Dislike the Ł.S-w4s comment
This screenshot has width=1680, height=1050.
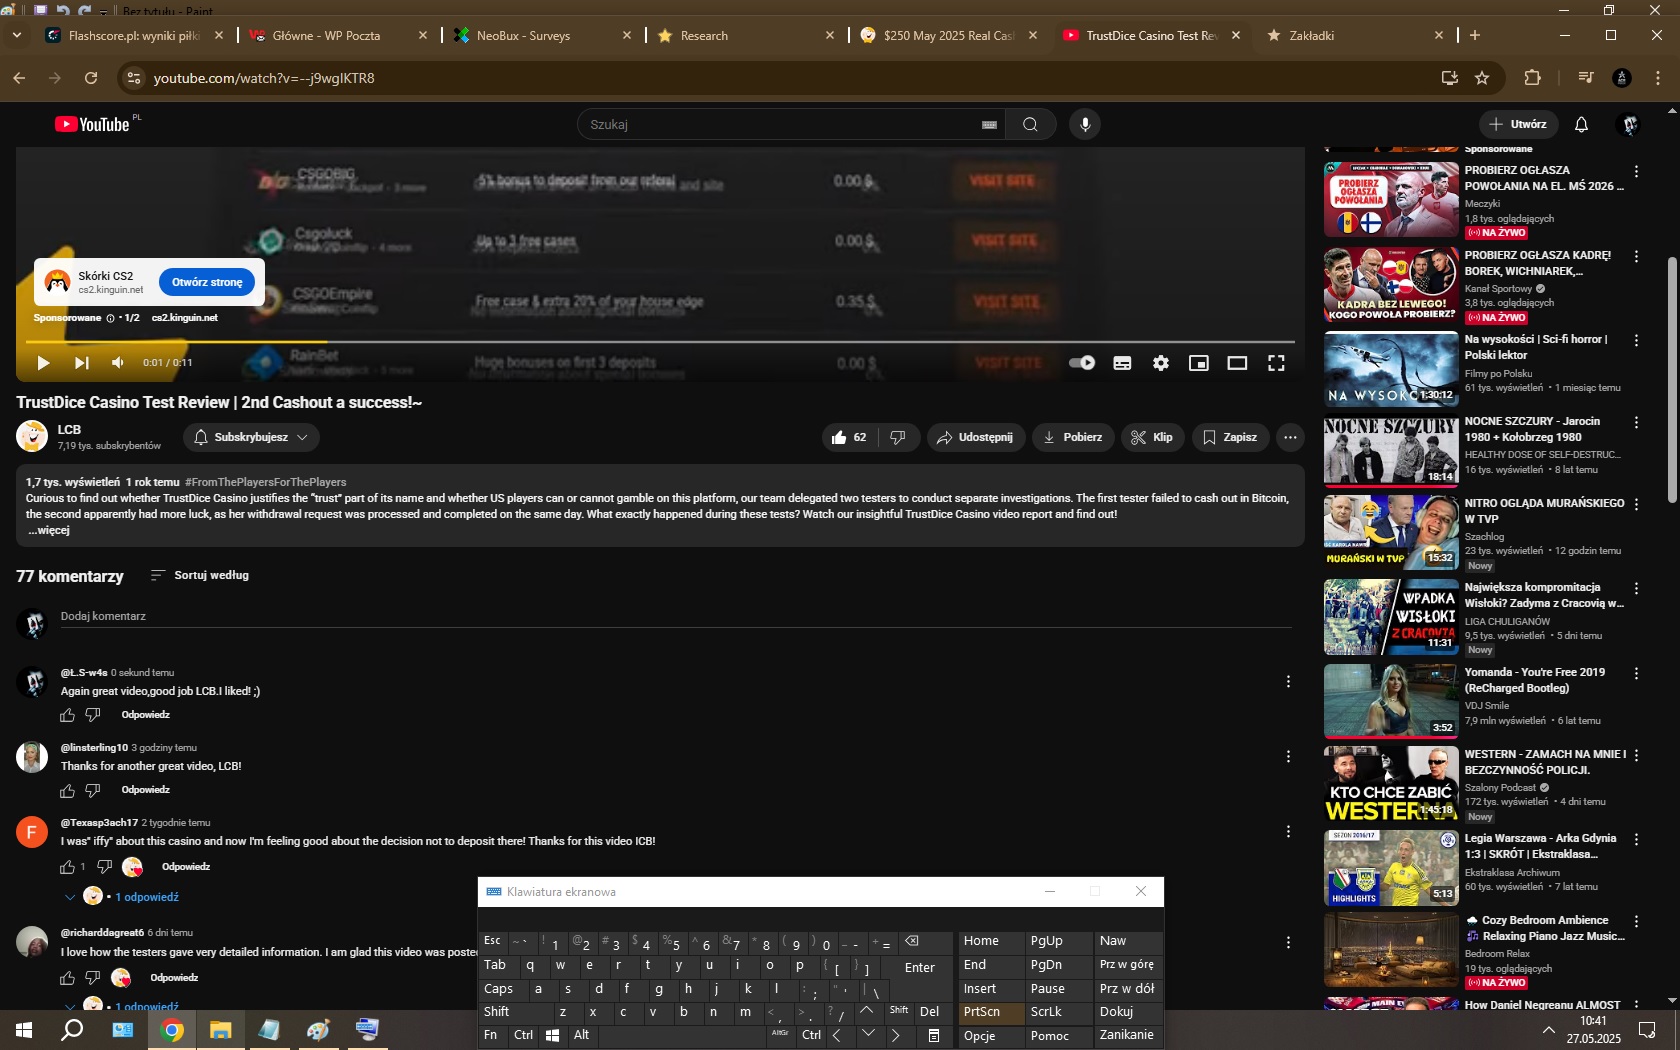93,715
